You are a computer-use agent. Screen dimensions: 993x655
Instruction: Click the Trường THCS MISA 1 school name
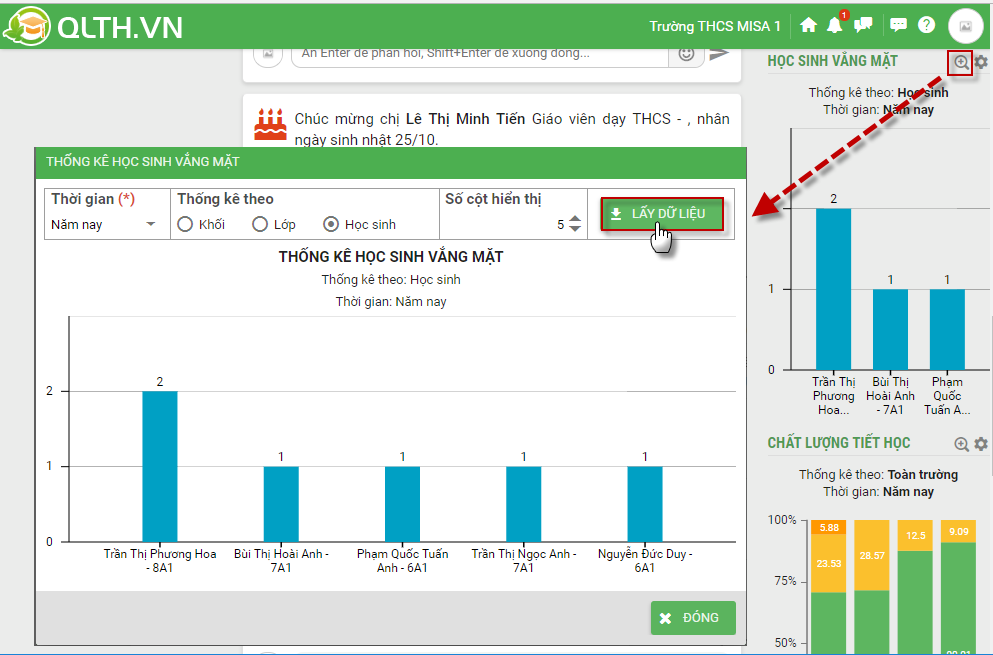pyautogui.click(x=714, y=26)
